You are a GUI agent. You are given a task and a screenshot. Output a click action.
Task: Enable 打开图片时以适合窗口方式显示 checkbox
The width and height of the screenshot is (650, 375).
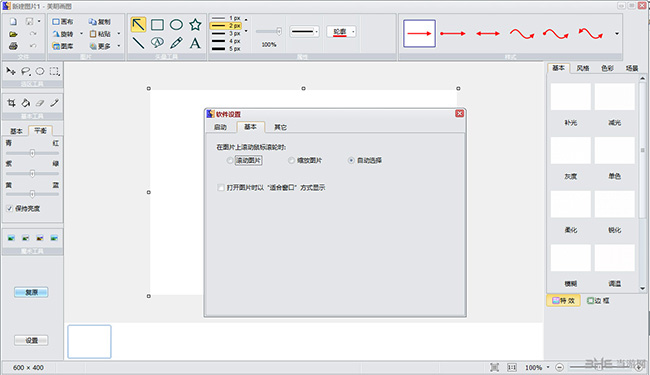pos(221,188)
